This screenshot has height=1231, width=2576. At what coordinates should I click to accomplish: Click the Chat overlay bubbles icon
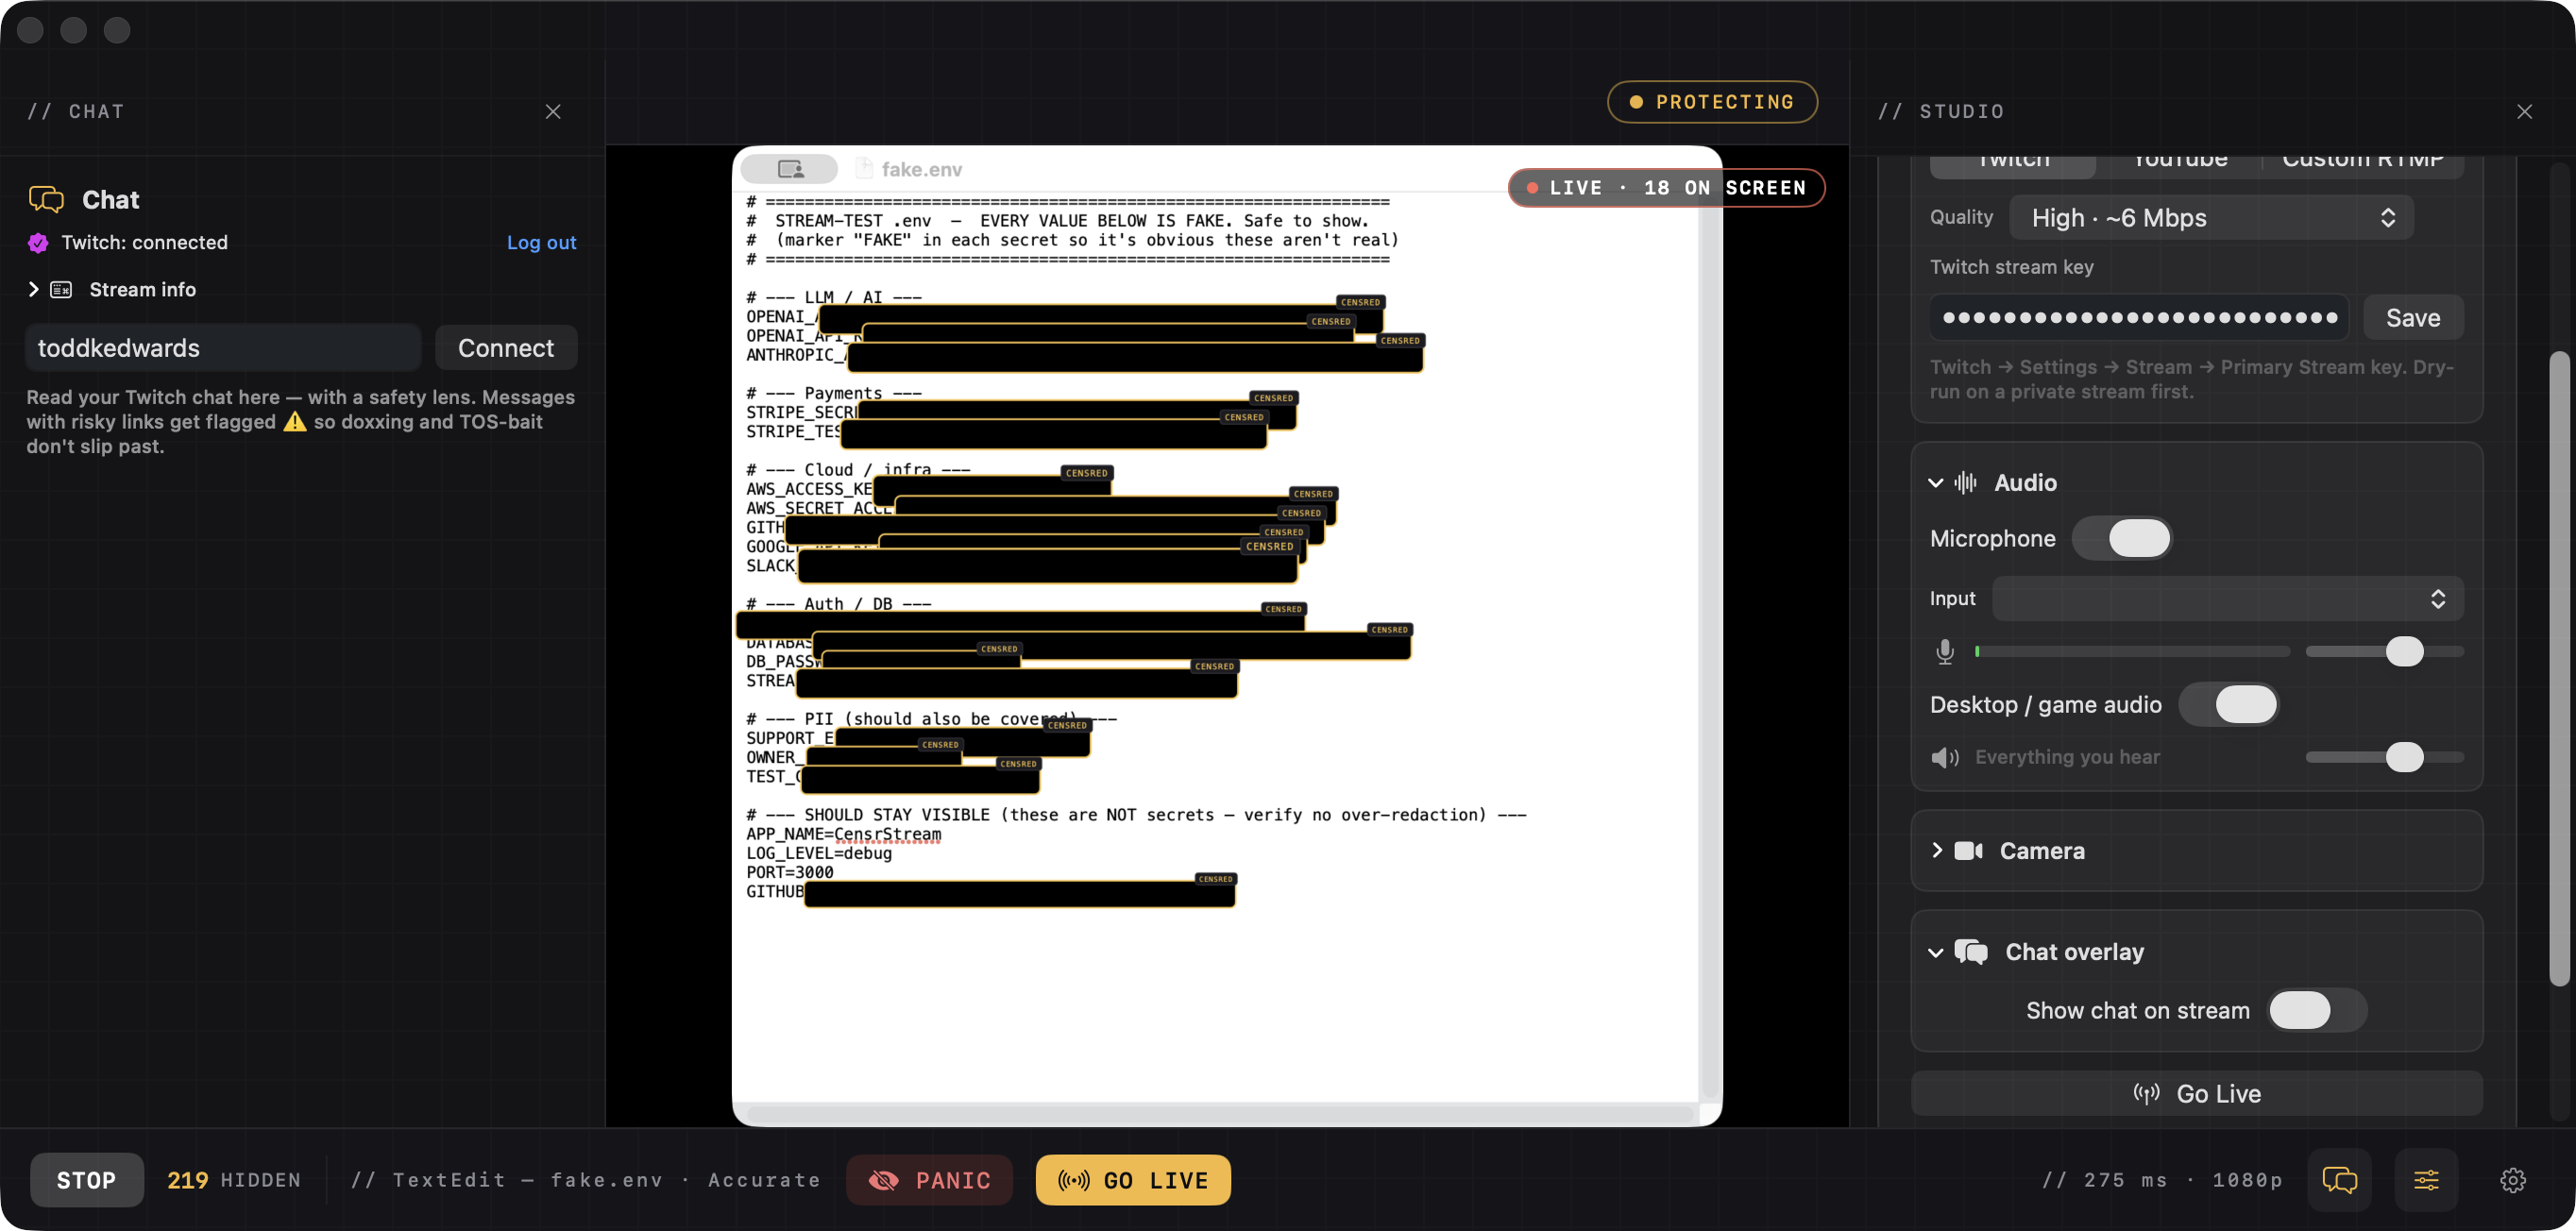(x=1971, y=952)
